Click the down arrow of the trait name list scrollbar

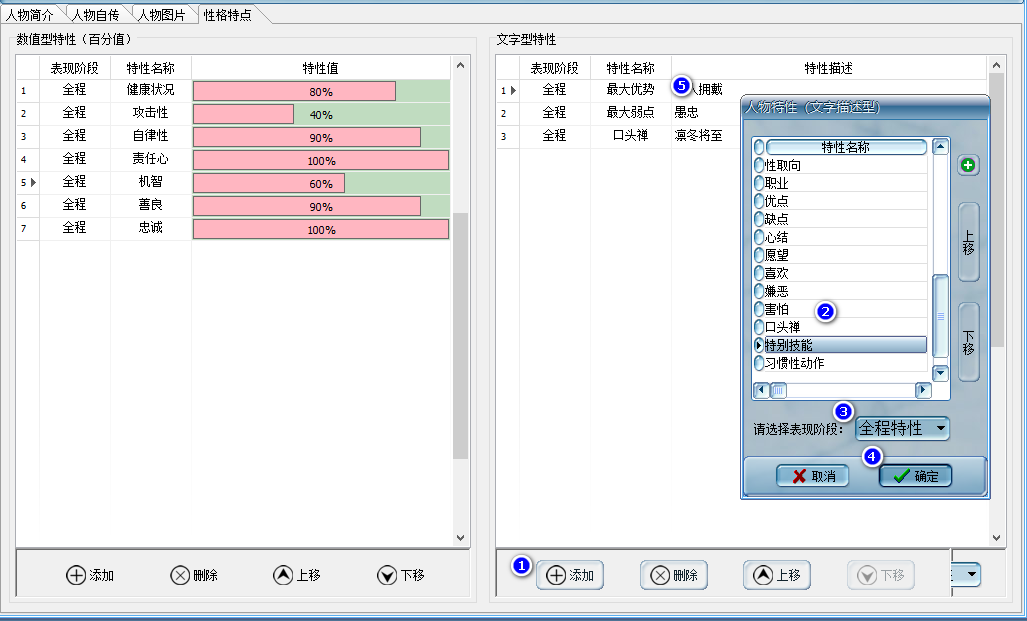point(940,373)
